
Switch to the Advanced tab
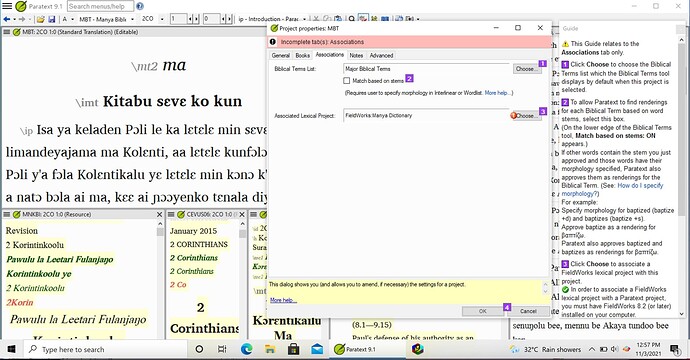tap(381, 55)
